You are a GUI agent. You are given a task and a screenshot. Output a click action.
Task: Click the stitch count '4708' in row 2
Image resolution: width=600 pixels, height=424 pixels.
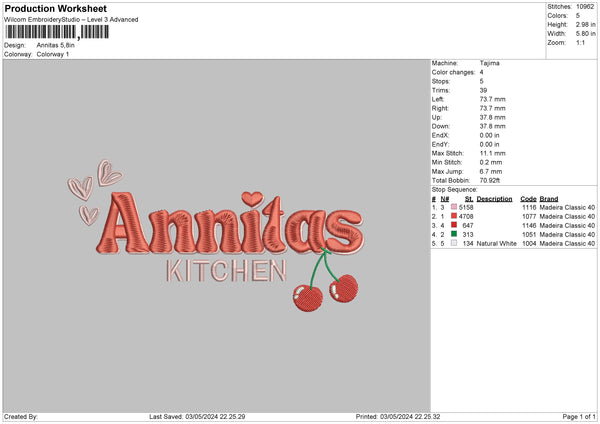click(466, 217)
